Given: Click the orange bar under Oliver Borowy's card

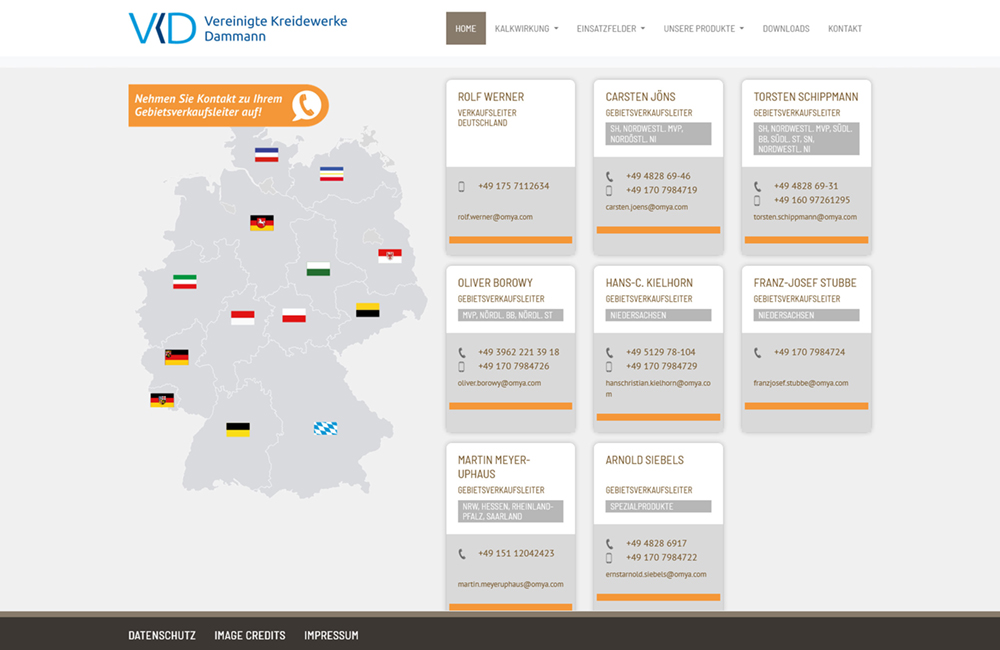Looking at the screenshot, I should click(x=510, y=406).
